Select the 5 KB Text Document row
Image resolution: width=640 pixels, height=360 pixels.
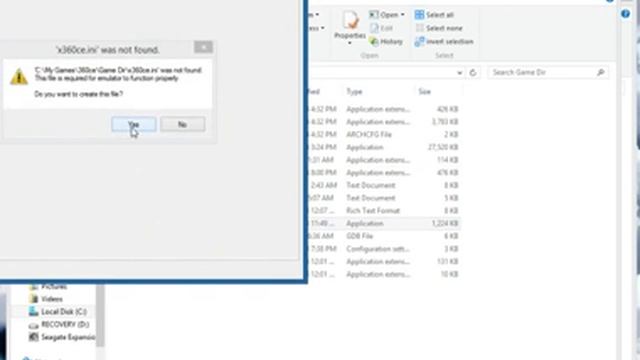384,198
